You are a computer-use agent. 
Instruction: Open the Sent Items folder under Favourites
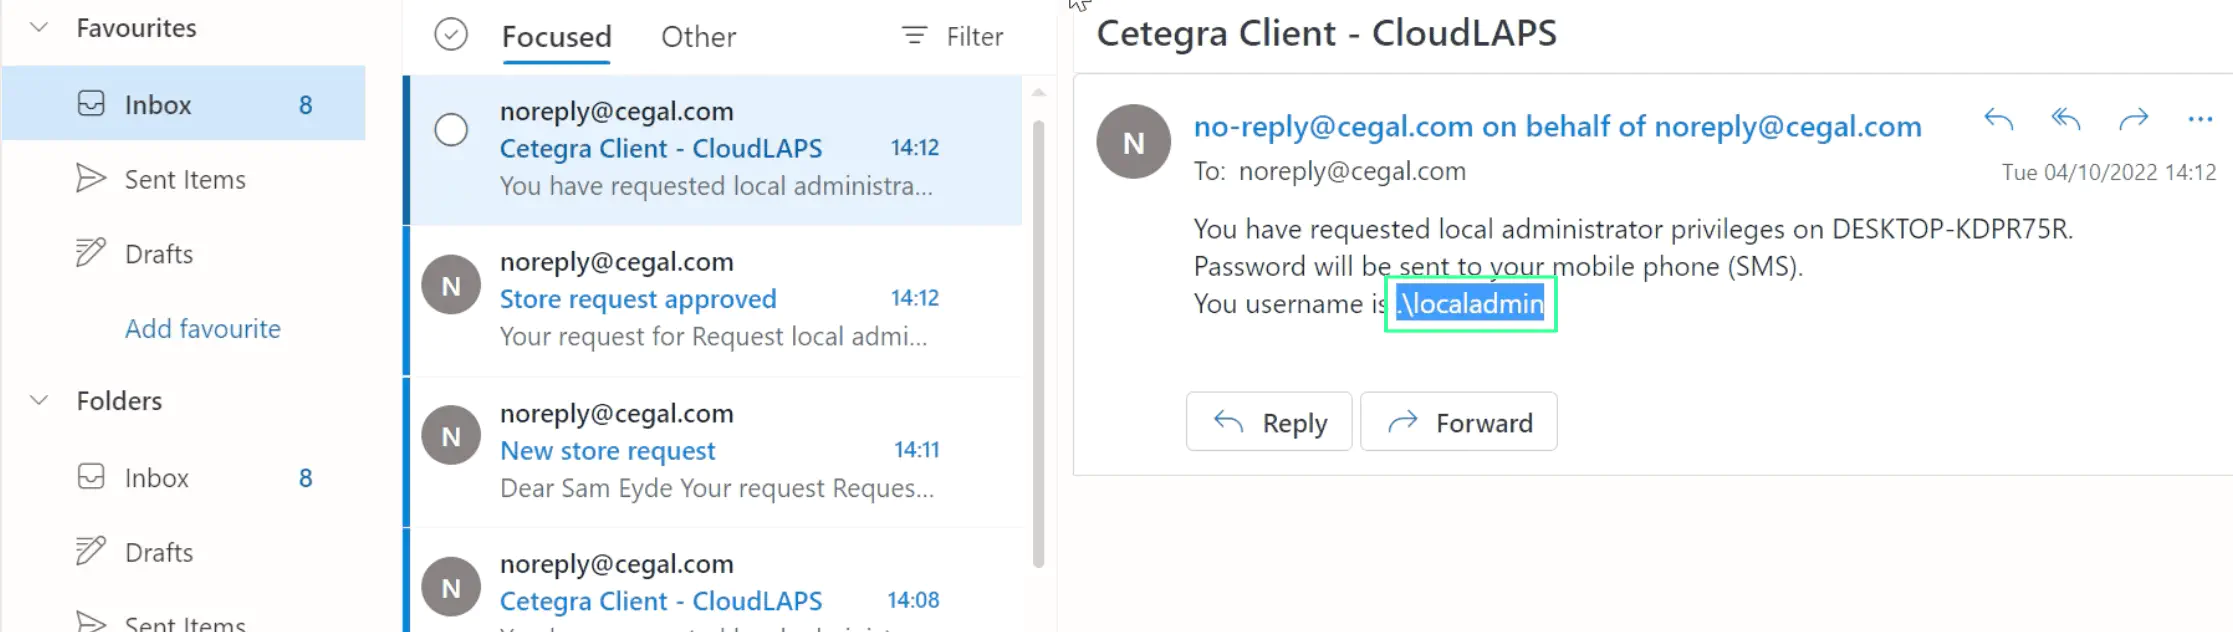[184, 179]
